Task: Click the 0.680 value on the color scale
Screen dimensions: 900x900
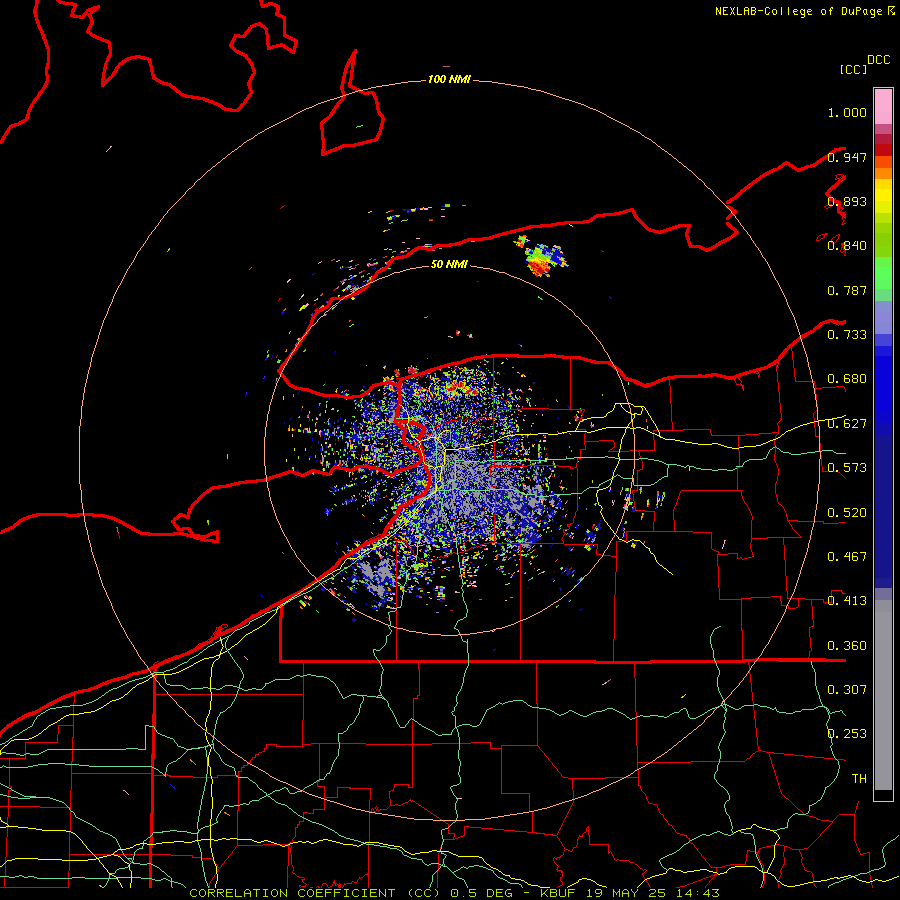Action: point(847,379)
